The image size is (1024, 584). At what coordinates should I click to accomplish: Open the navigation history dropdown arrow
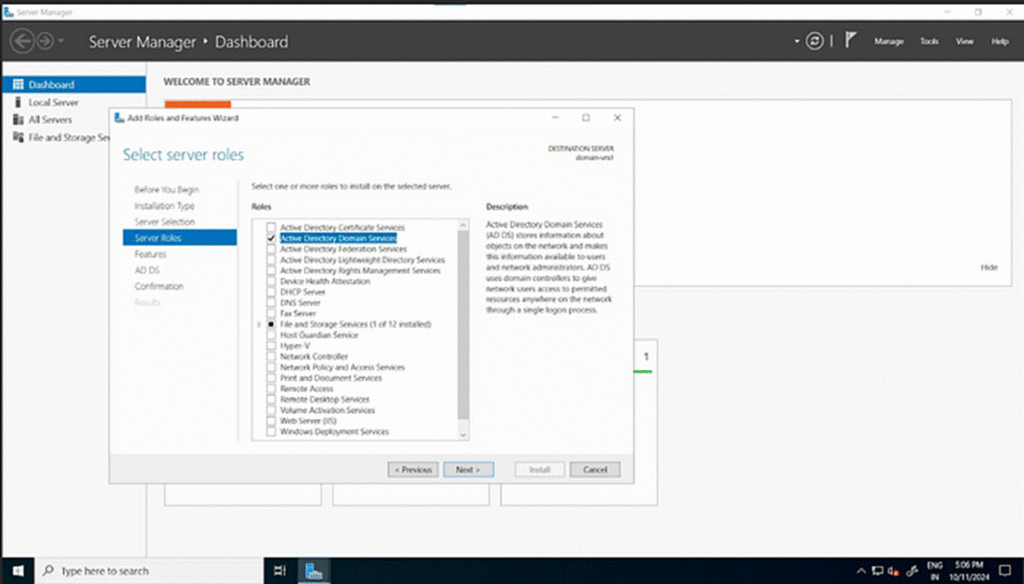pos(62,41)
